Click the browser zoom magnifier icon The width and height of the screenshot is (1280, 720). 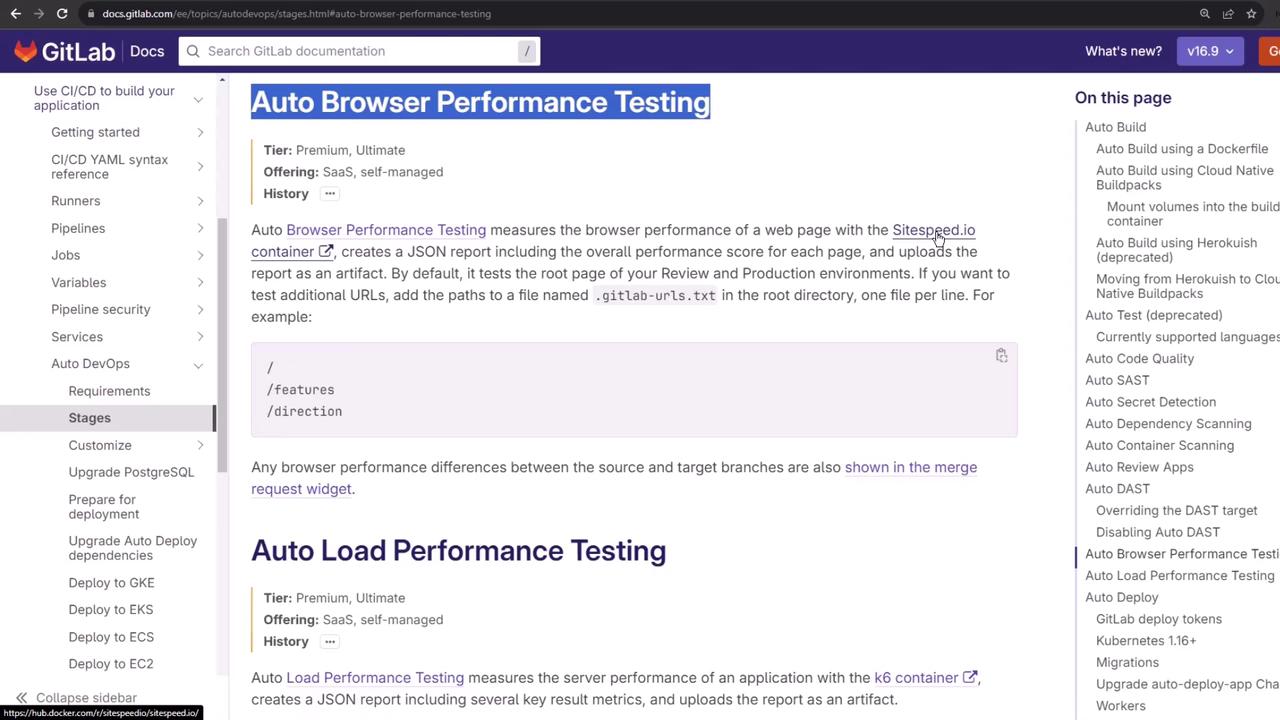coord(1205,14)
